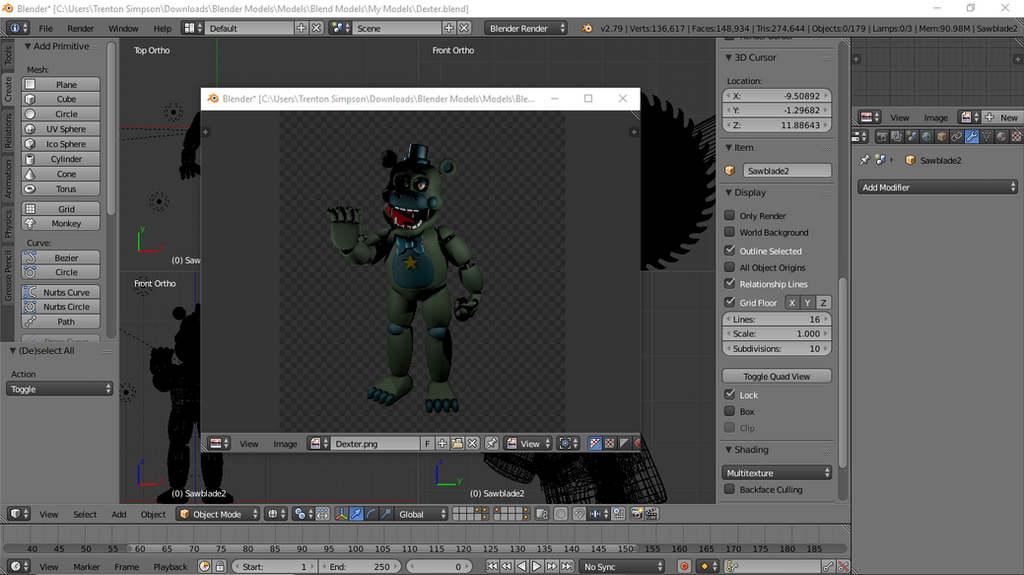The height and width of the screenshot is (575, 1024).
Task: Toggle the Z grid axis button
Action: point(823,303)
